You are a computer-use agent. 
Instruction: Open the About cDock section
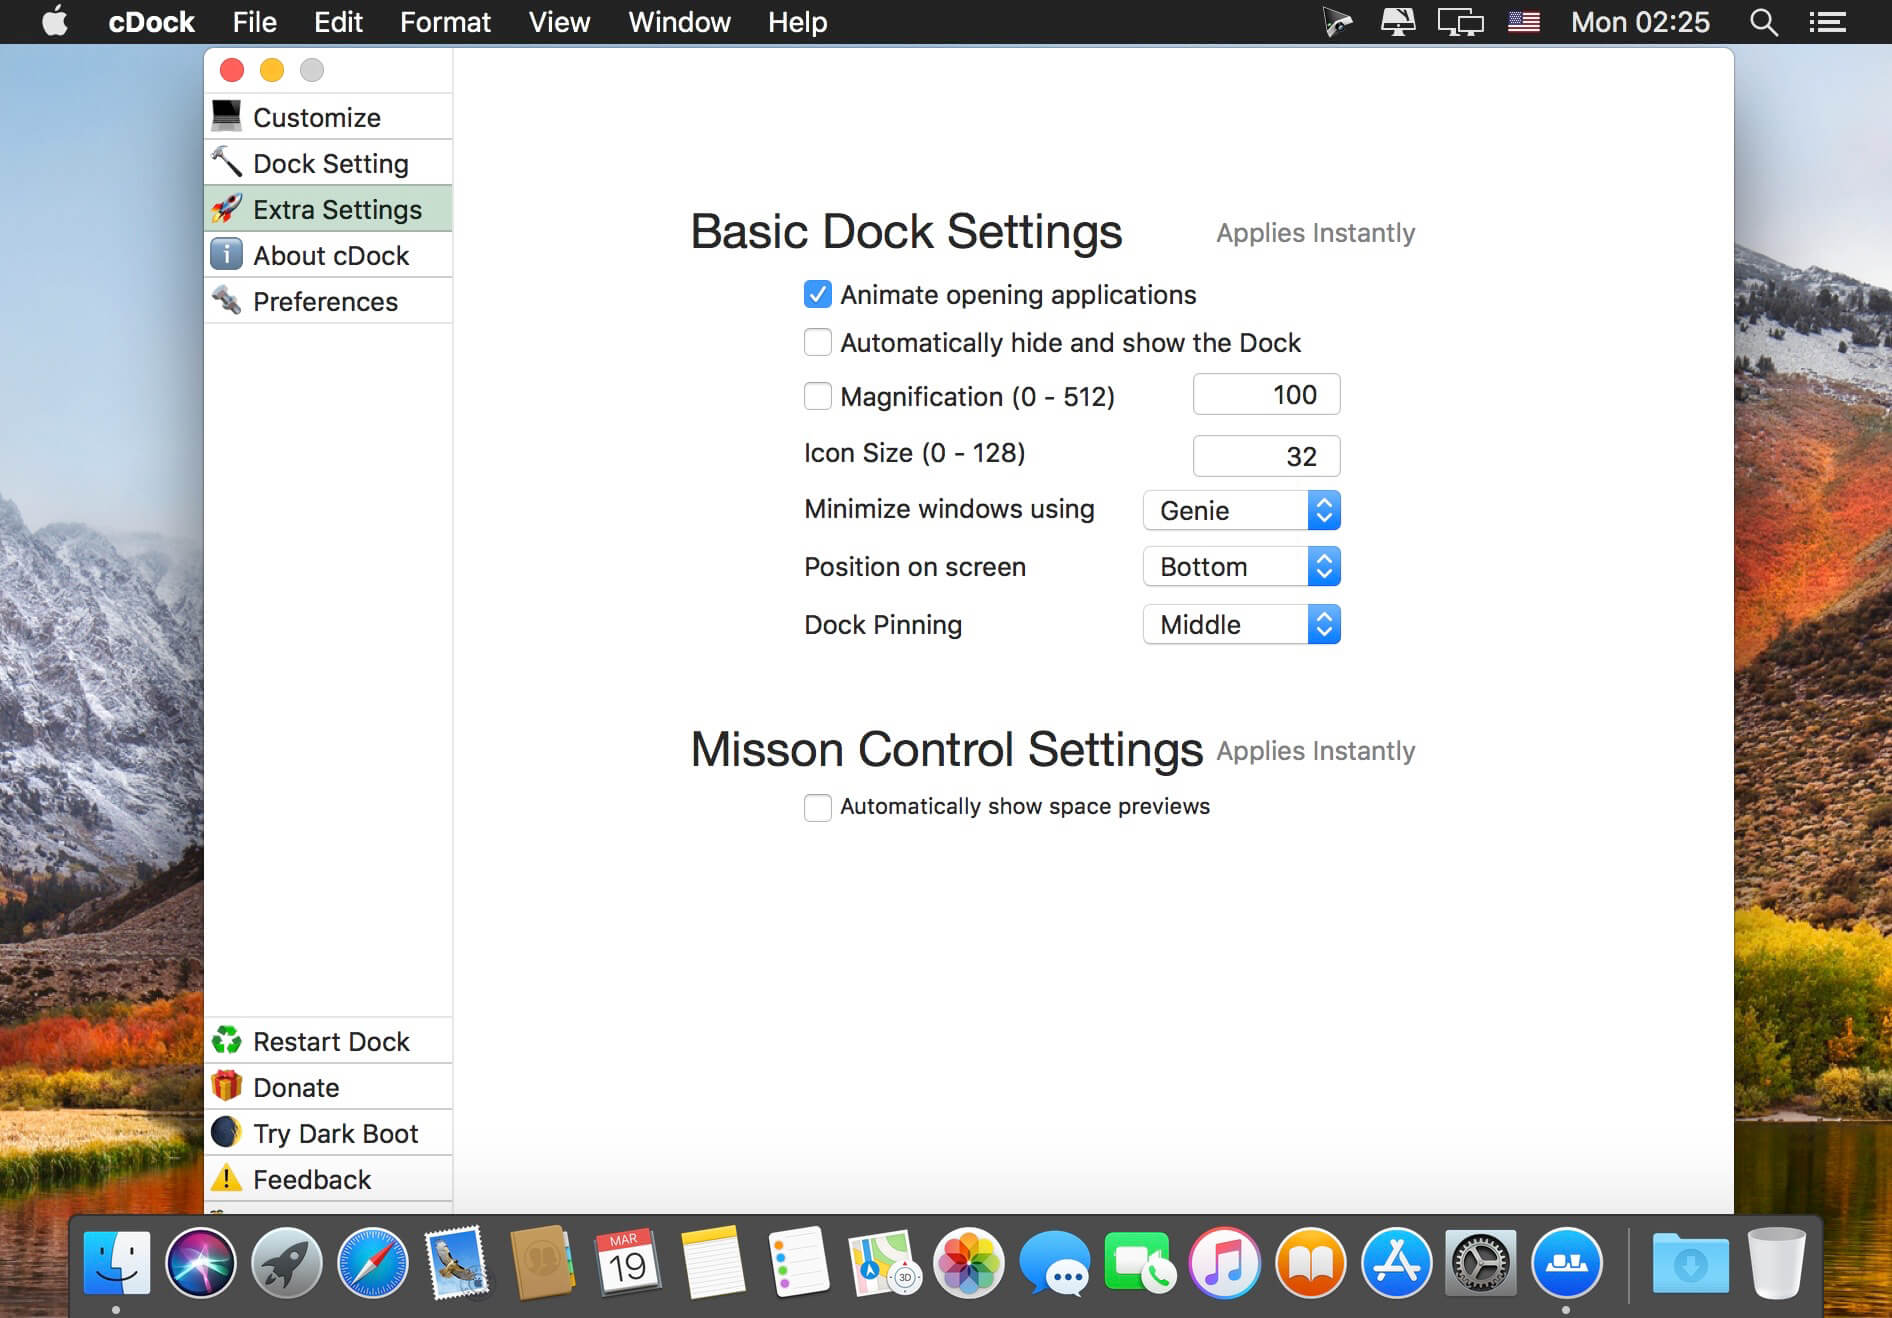point(328,255)
